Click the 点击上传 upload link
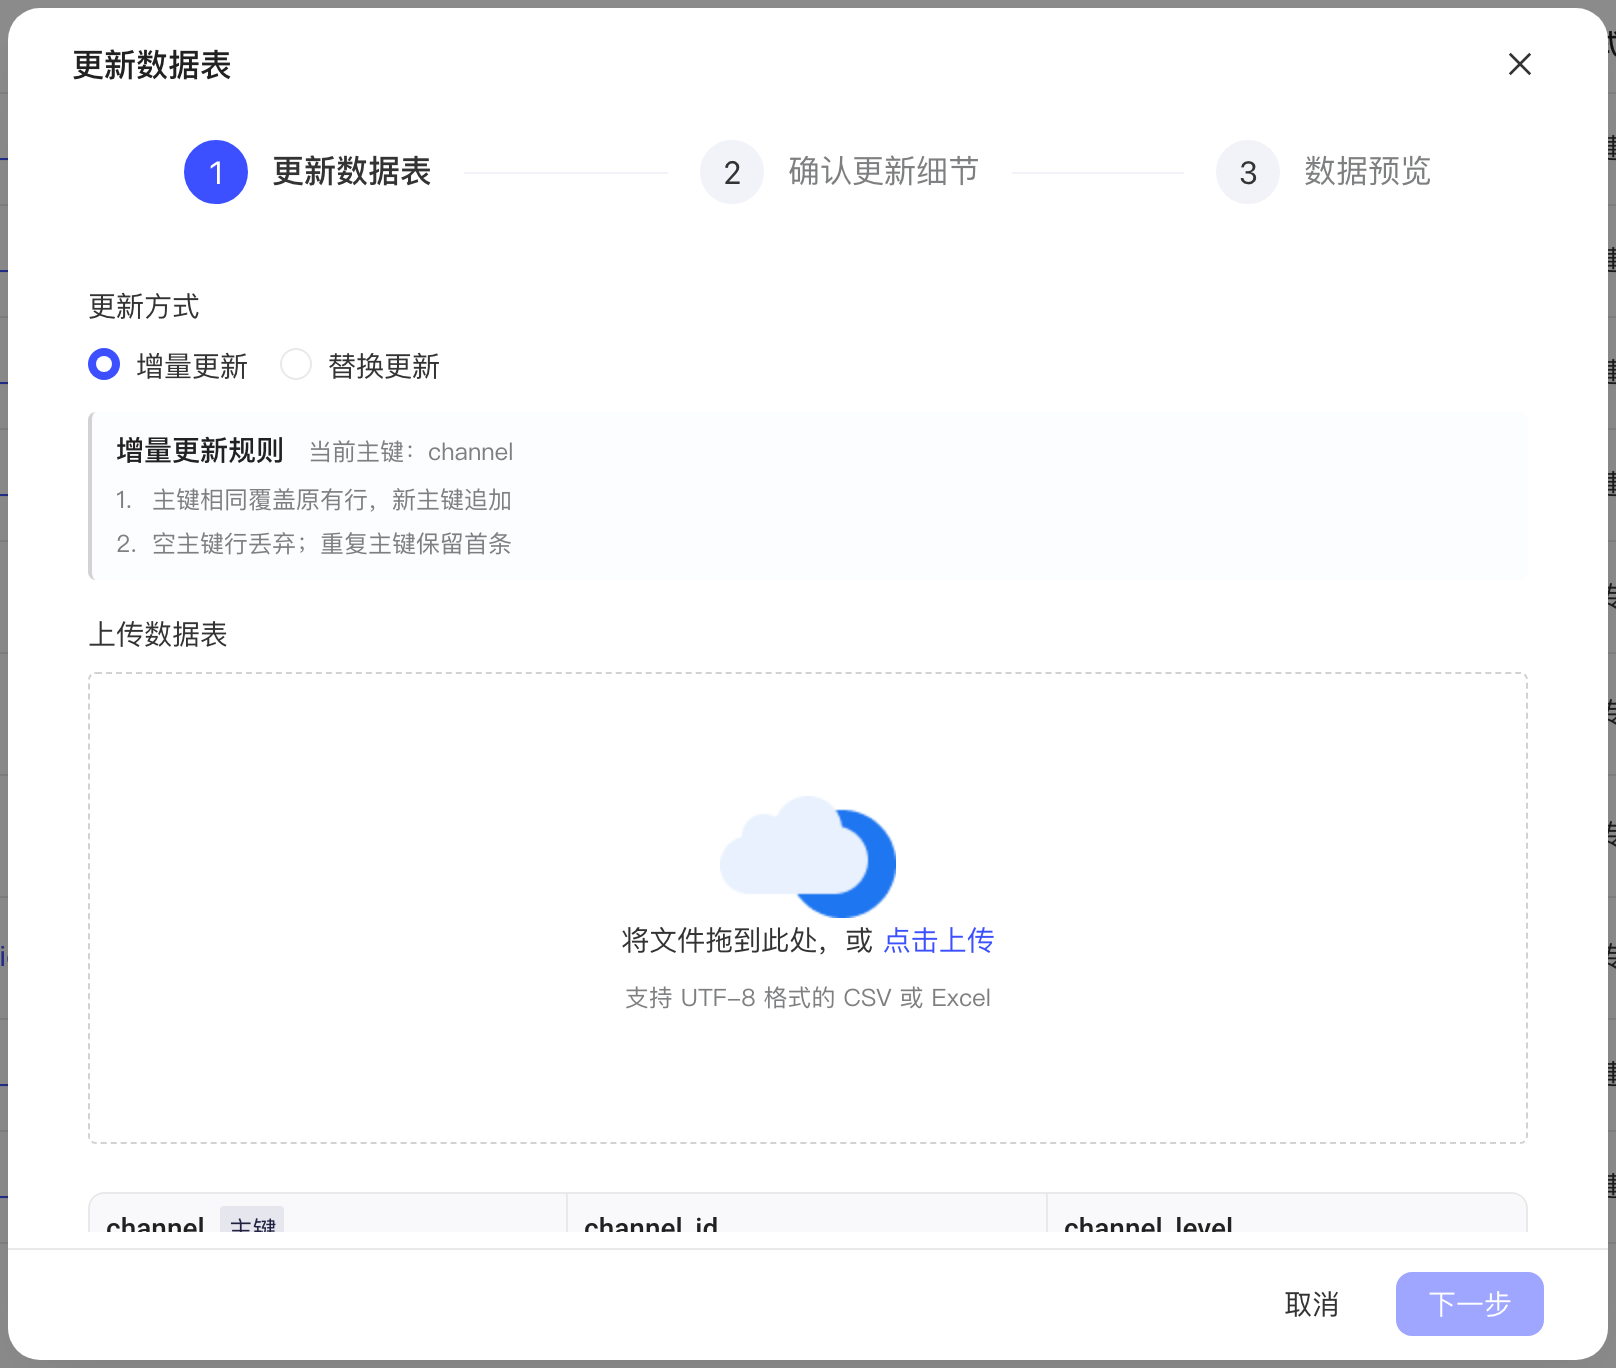The image size is (1616, 1368). [x=939, y=941]
